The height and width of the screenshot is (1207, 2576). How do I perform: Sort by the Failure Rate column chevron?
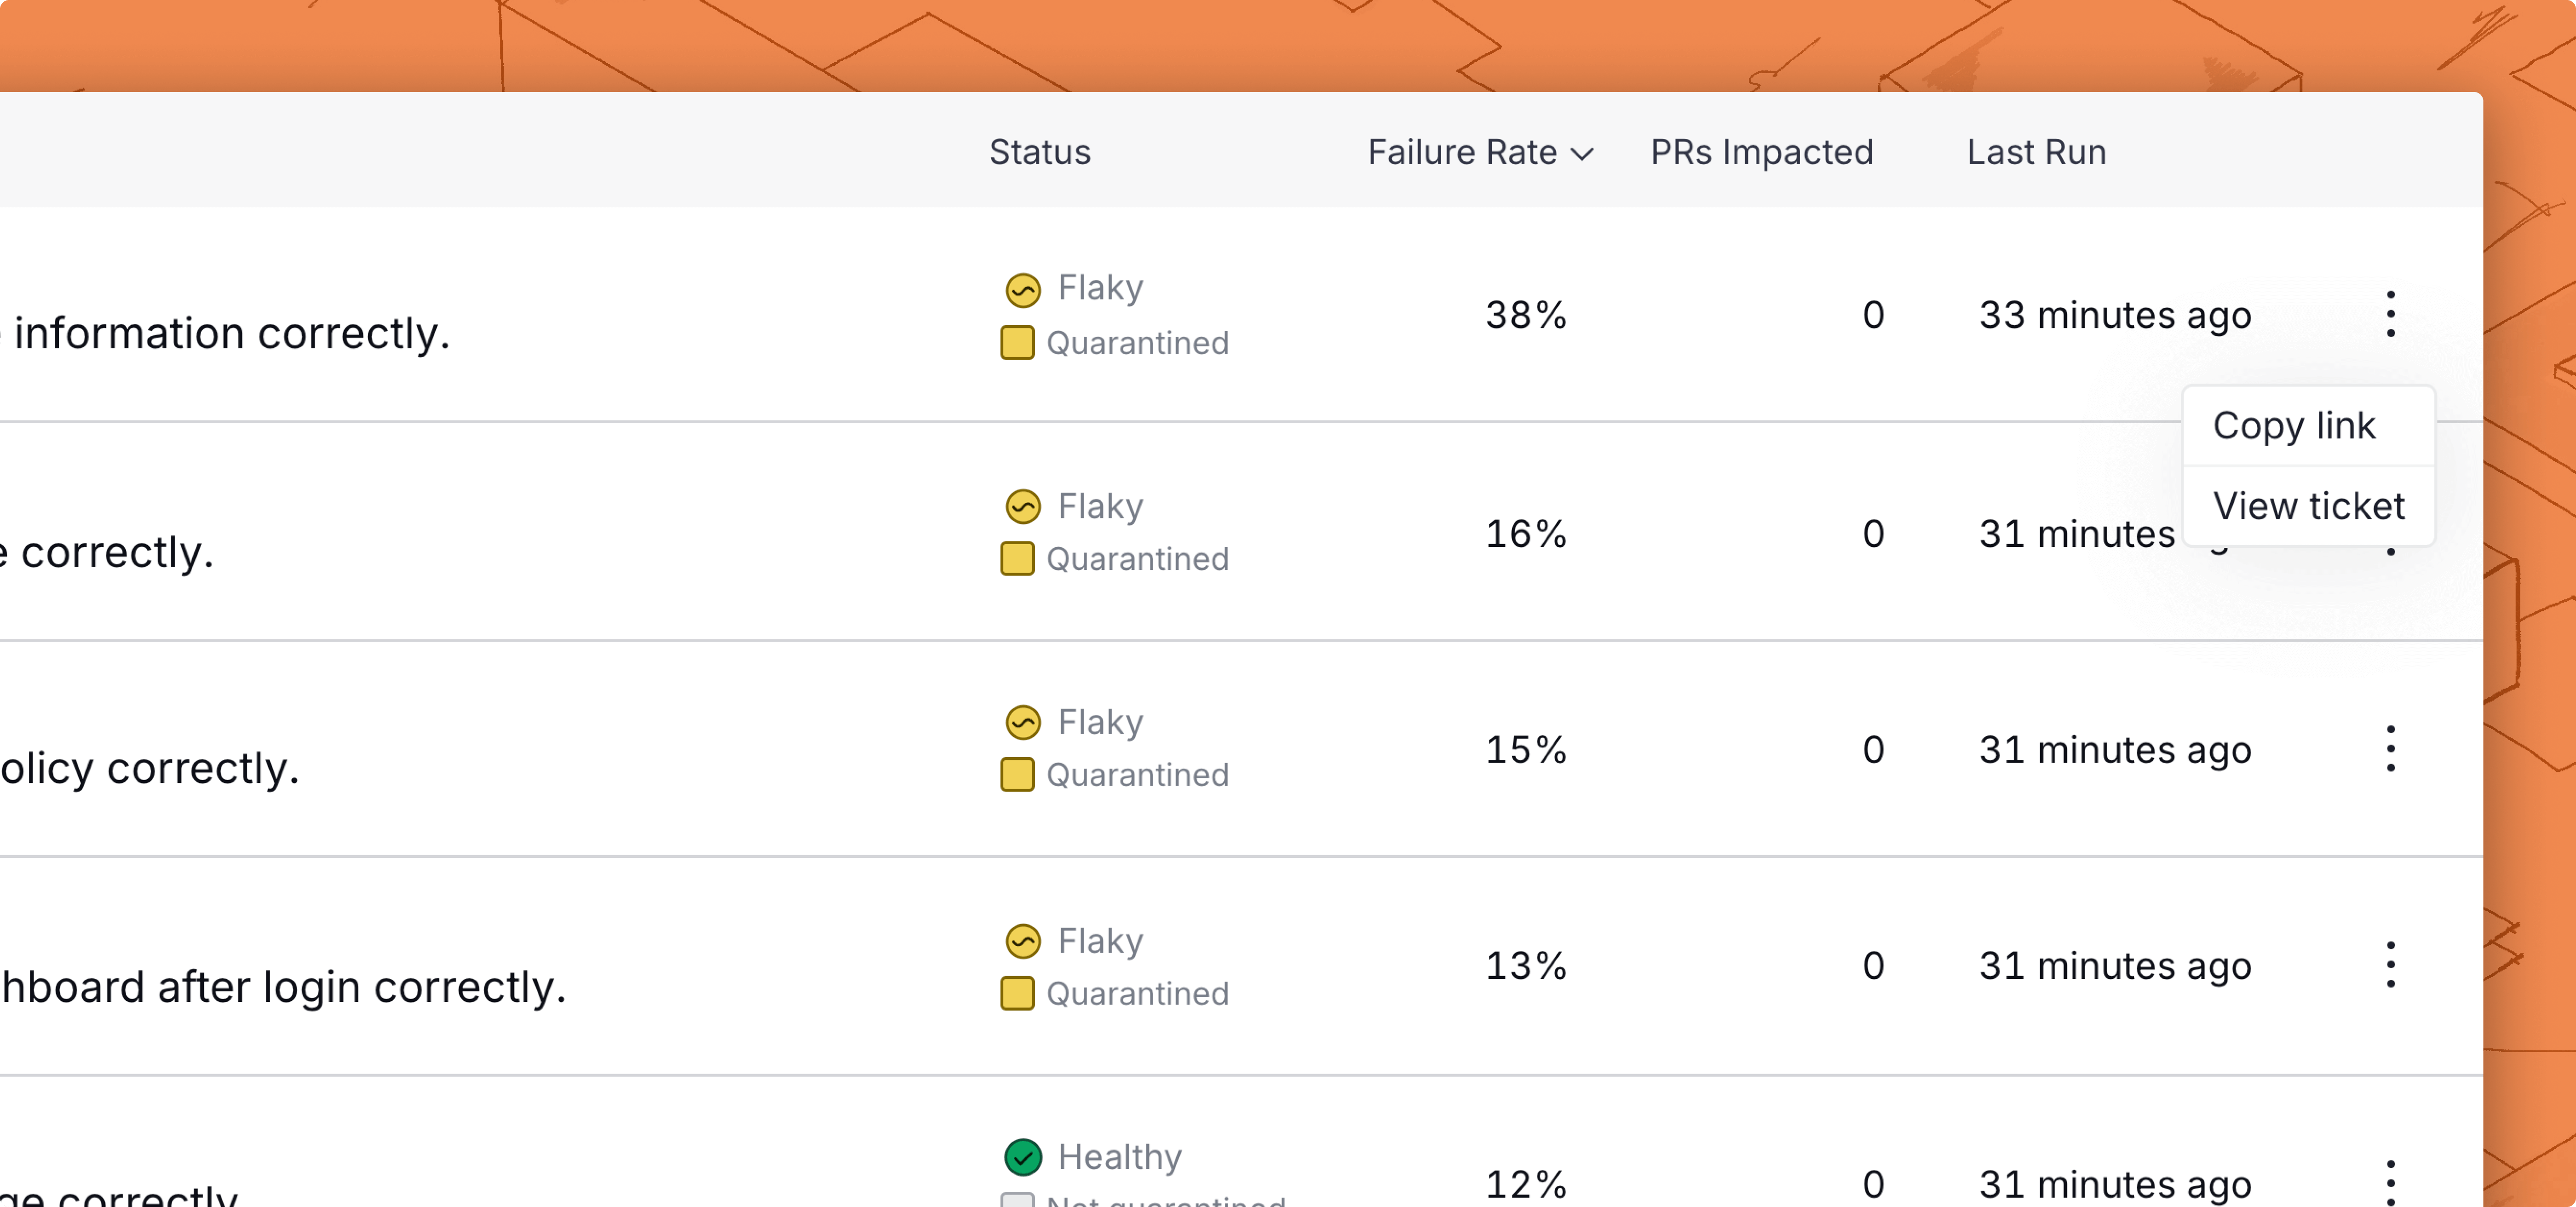coord(1581,154)
